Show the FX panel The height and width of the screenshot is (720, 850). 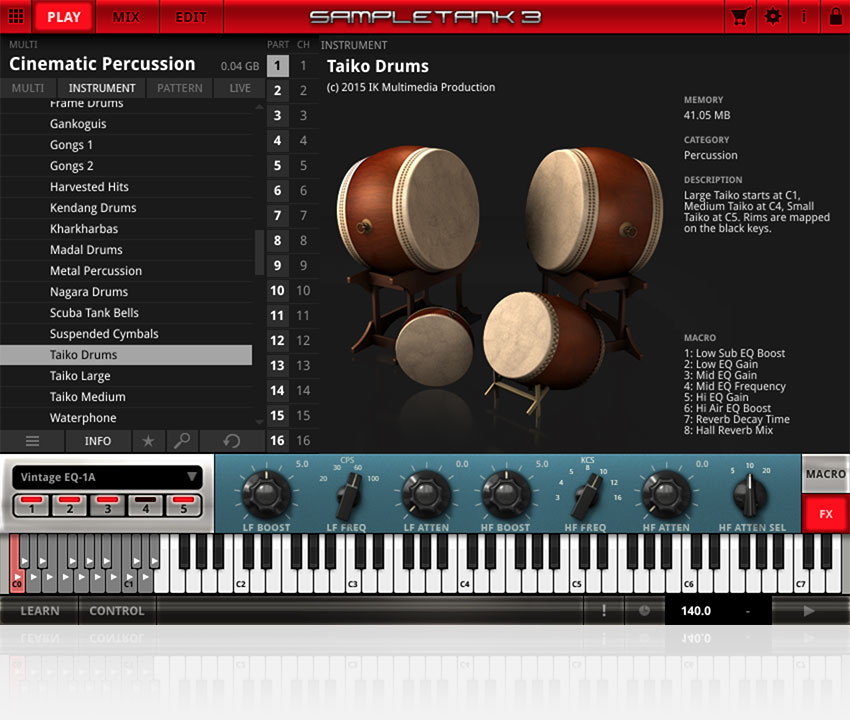coord(825,513)
